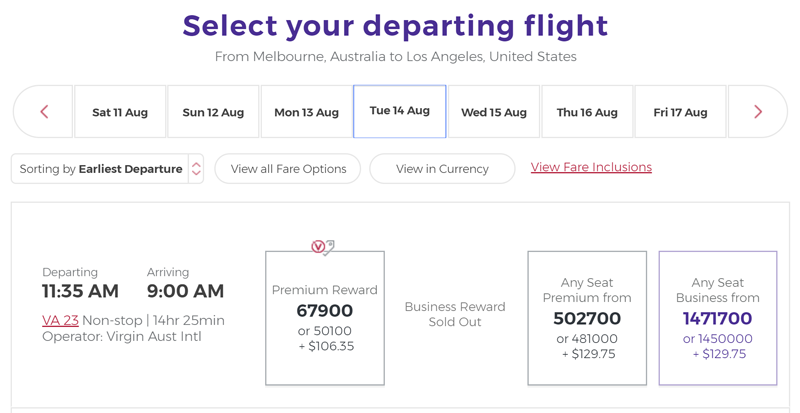Click the Velocity reward tag icon
800x413 pixels.
(323, 247)
